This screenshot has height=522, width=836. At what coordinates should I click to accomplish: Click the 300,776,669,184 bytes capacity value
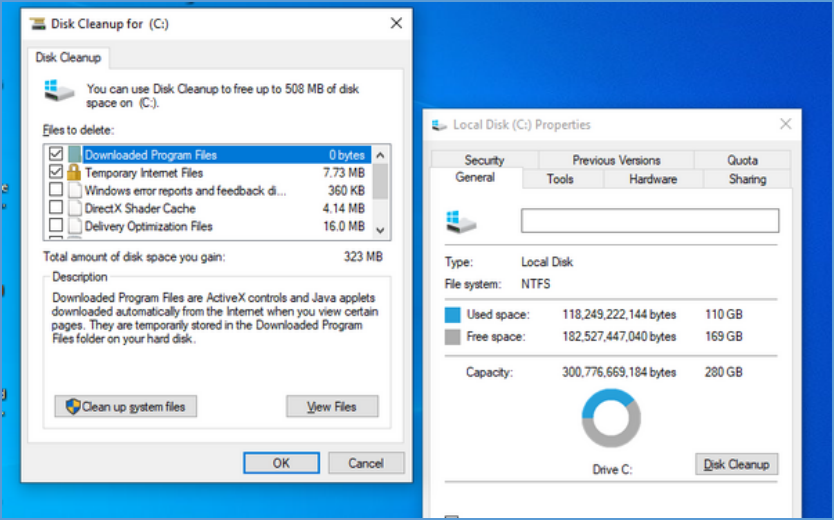pyautogui.click(x=619, y=372)
